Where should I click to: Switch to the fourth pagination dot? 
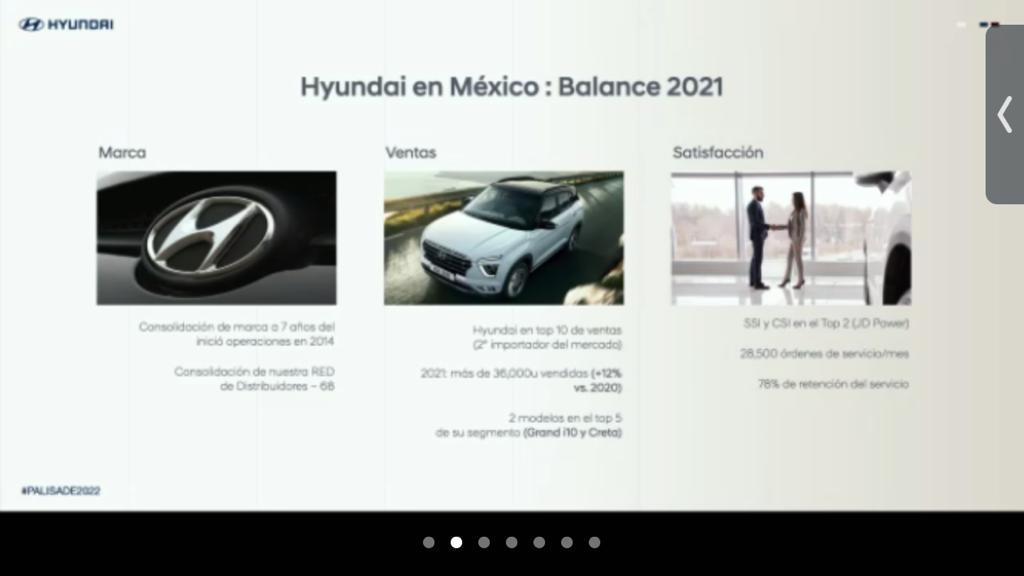pyautogui.click(x=512, y=542)
